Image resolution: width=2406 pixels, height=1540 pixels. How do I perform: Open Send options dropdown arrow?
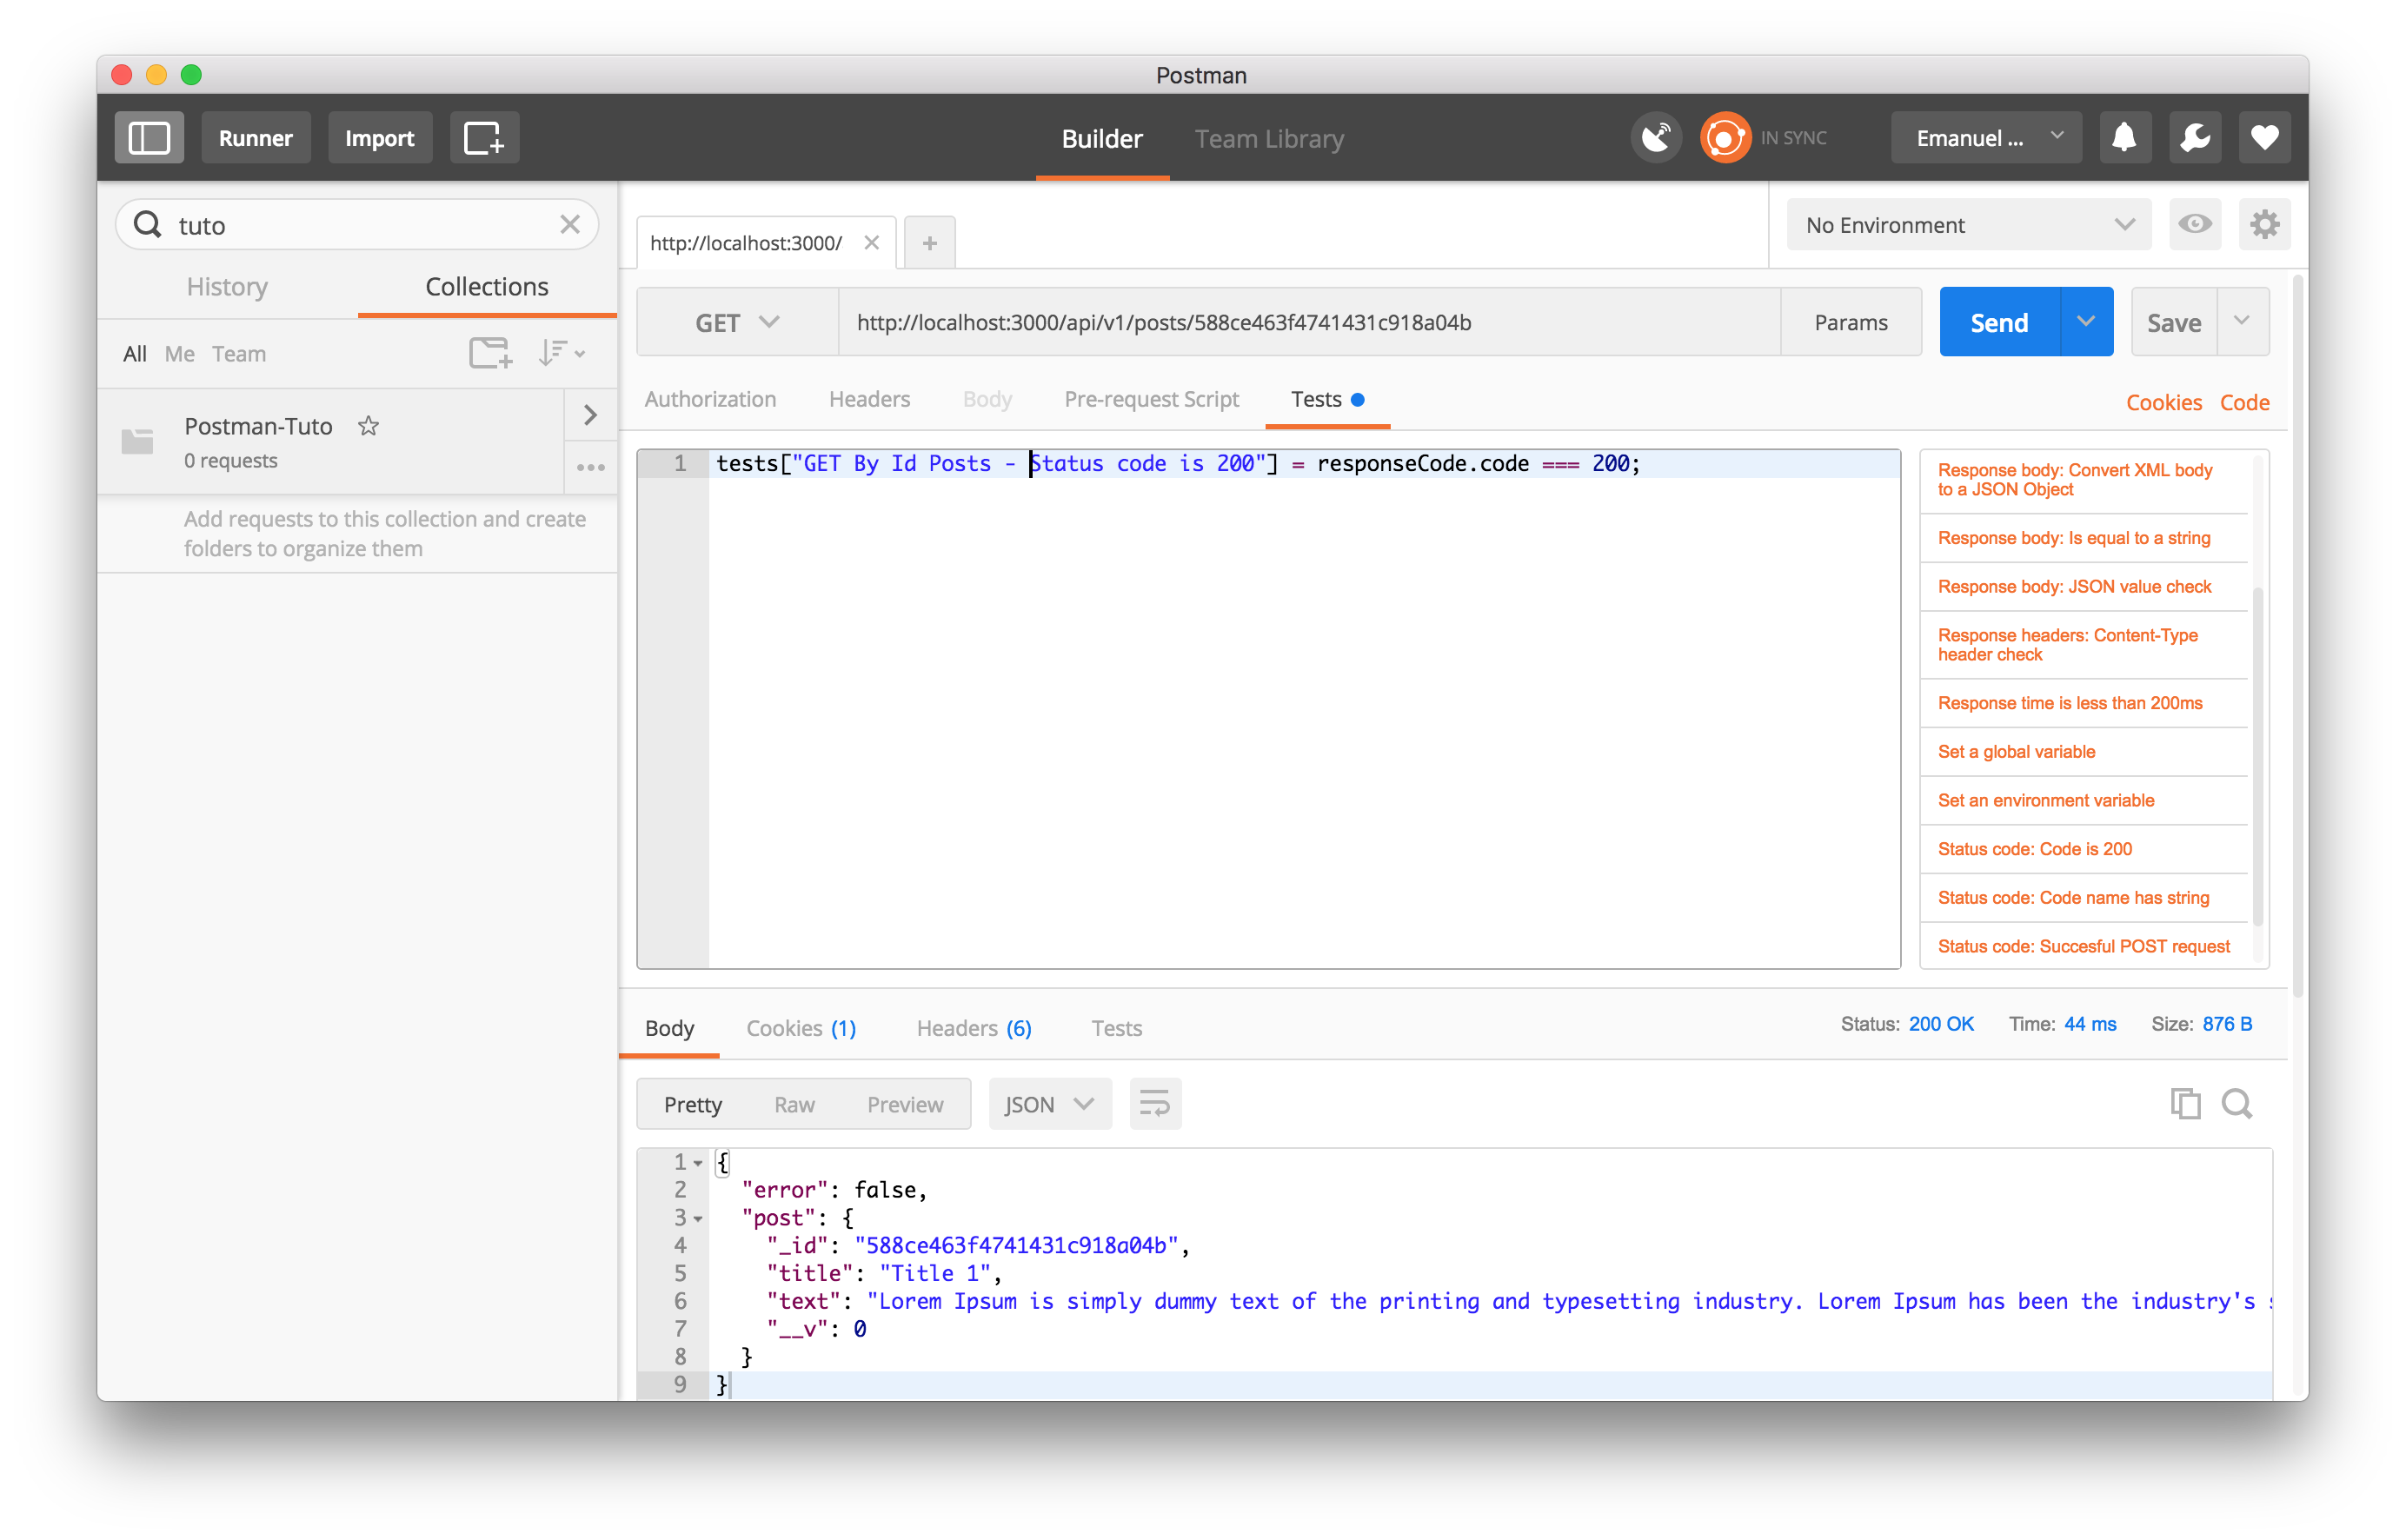pos(2086,322)
